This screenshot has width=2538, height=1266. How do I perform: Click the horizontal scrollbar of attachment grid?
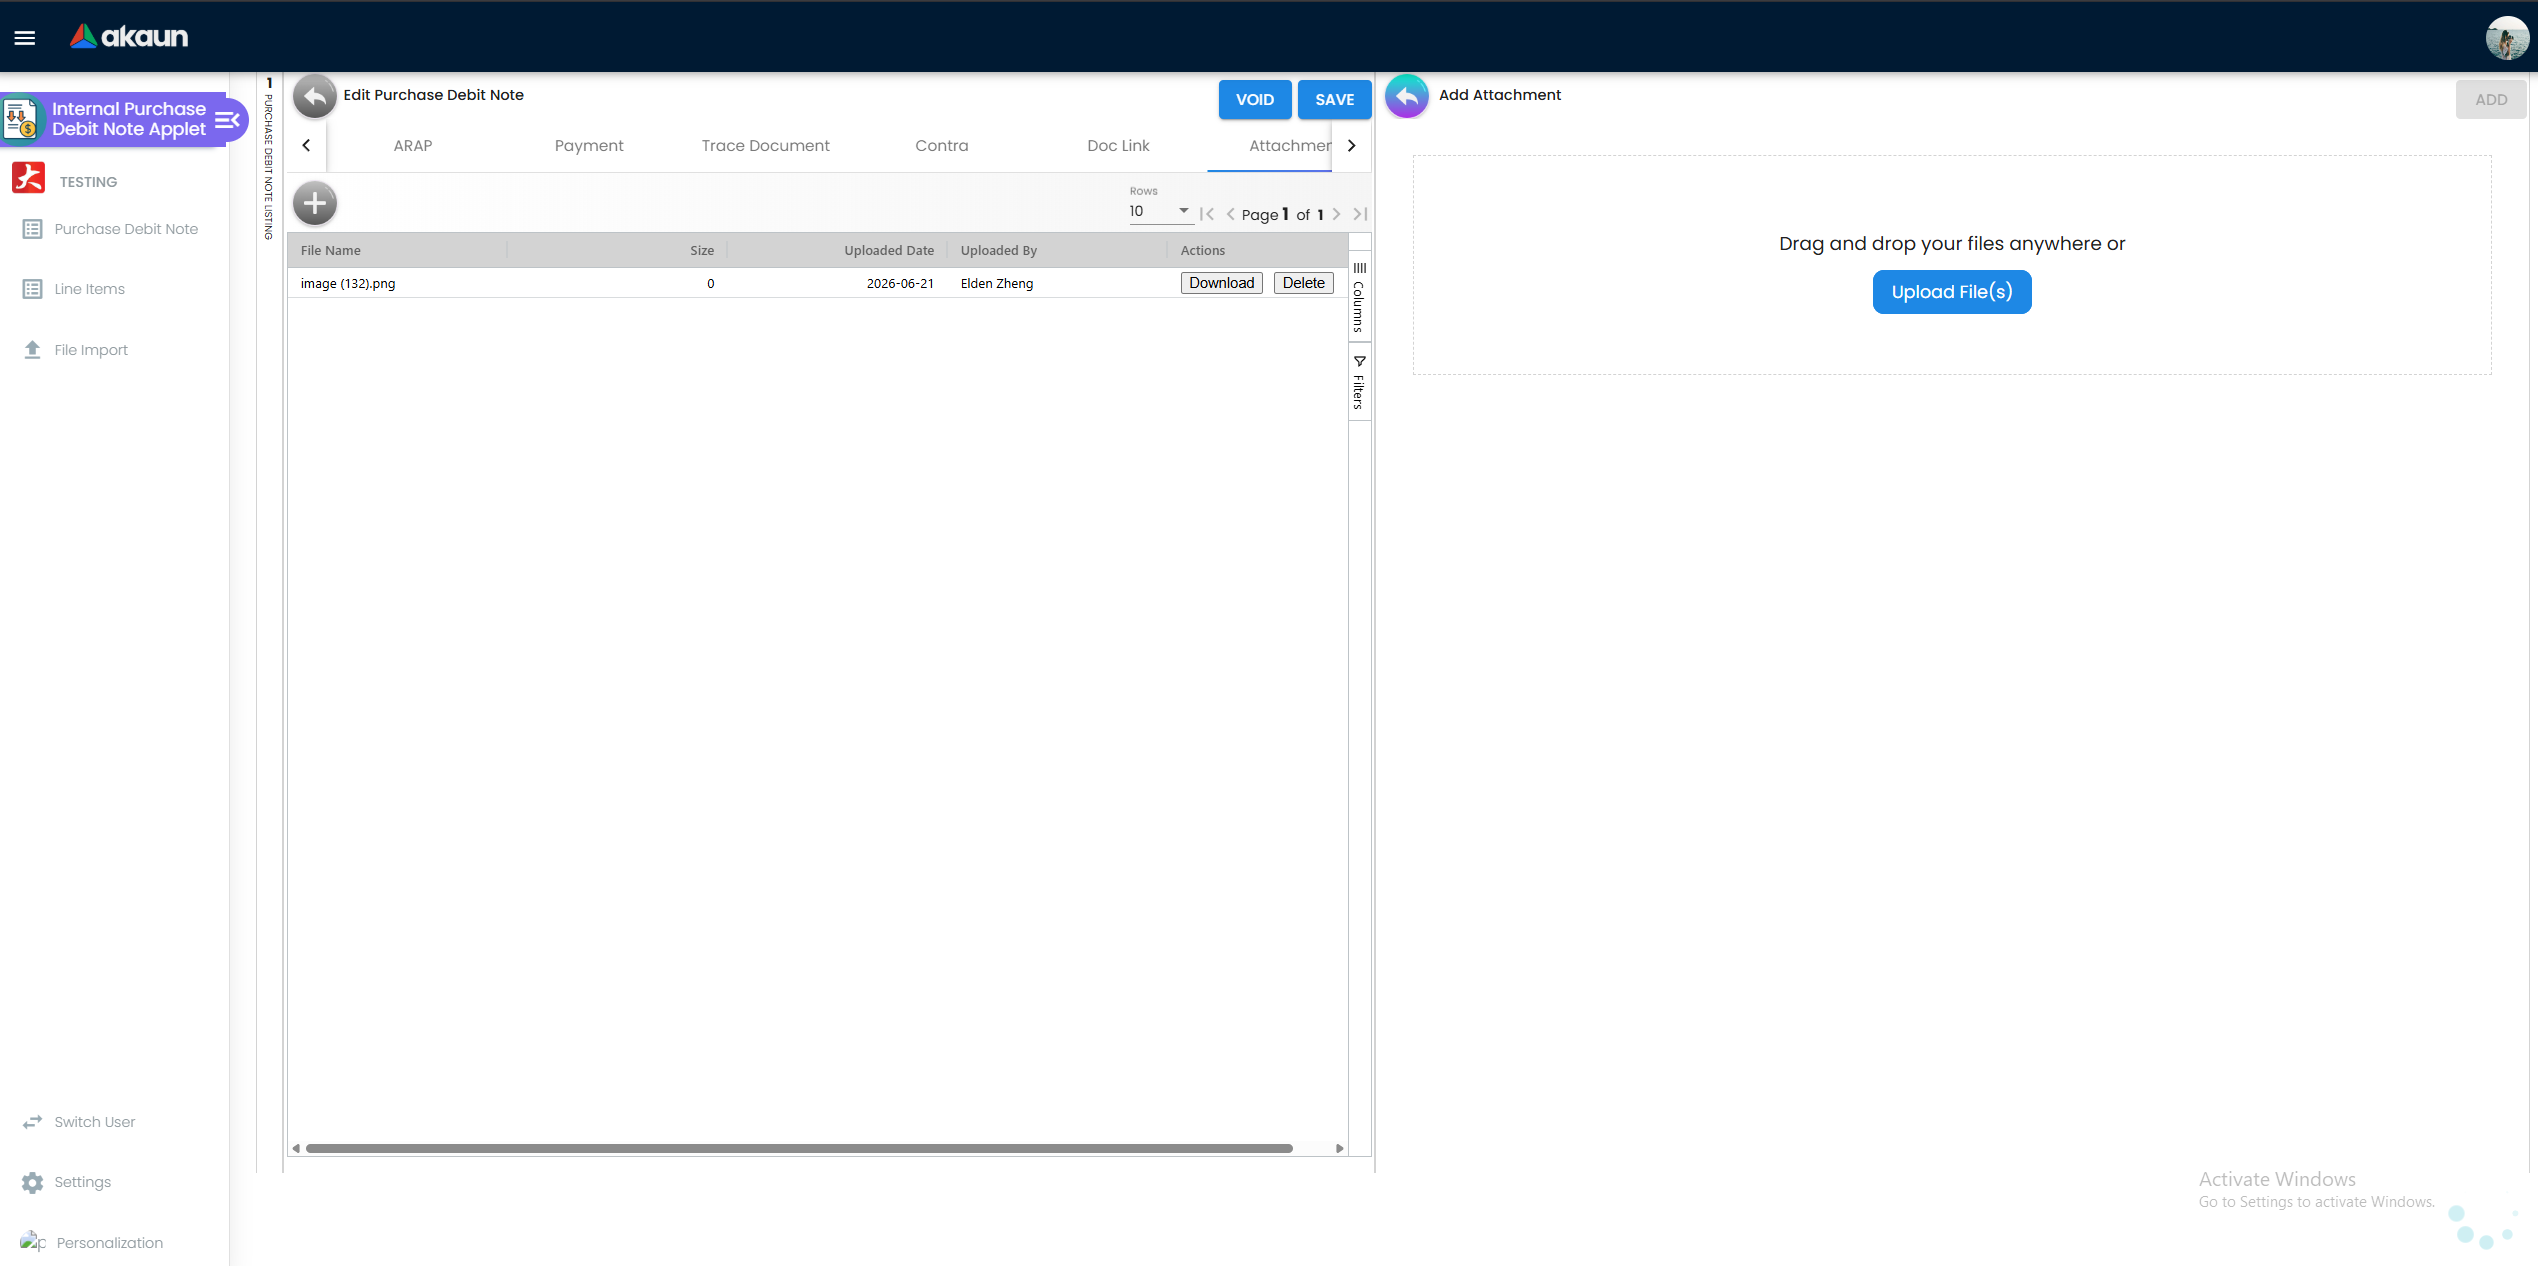pyautogui.click(x=799, y=1148)
